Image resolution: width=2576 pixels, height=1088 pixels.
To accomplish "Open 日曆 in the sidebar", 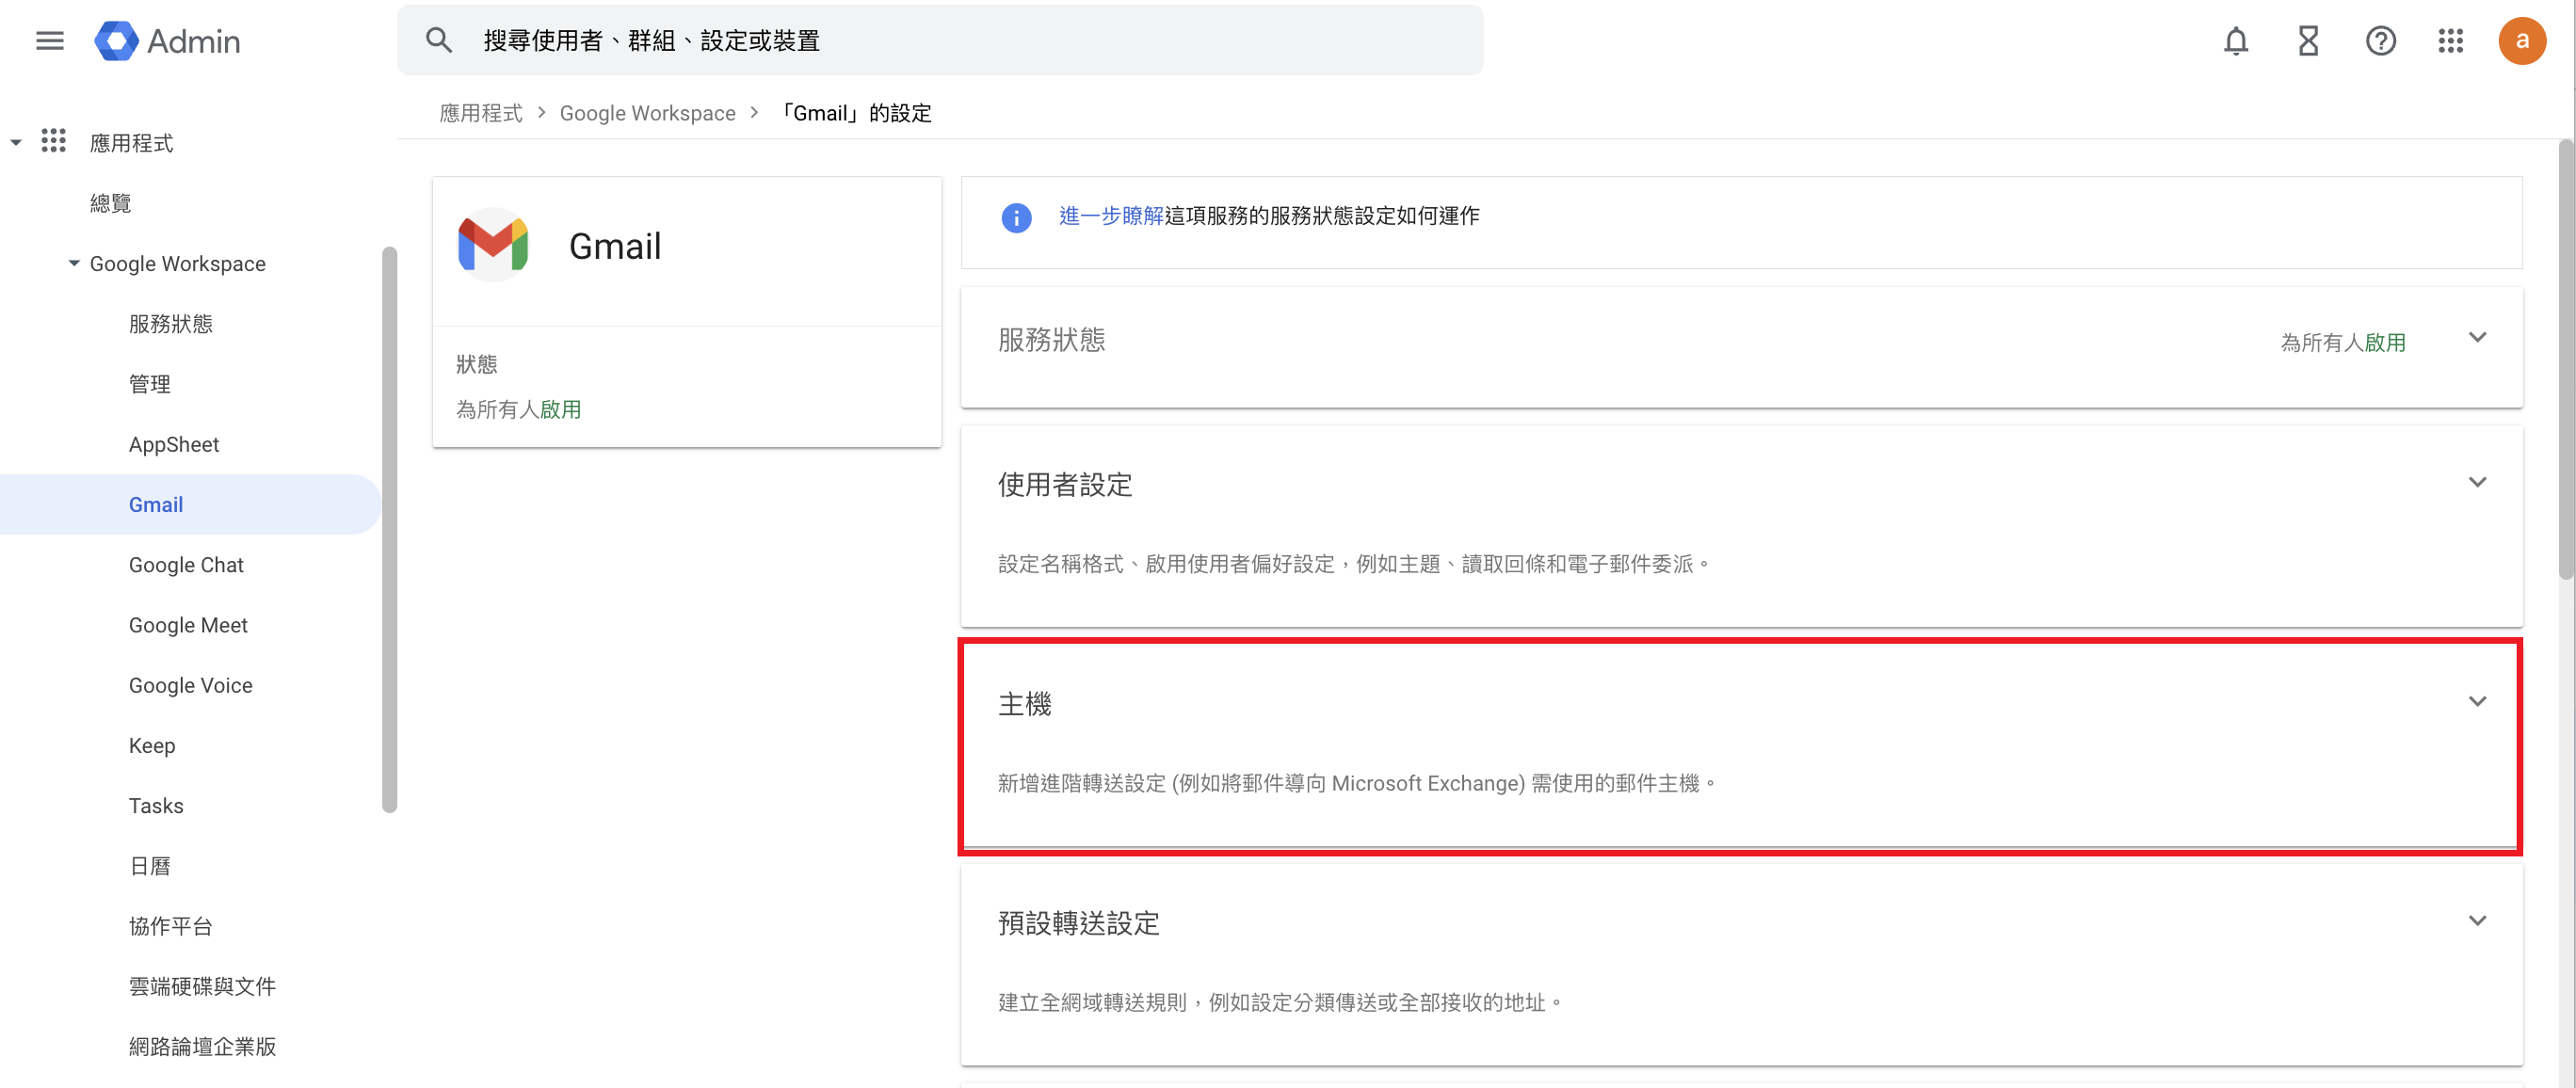I will tap(150, 865).
